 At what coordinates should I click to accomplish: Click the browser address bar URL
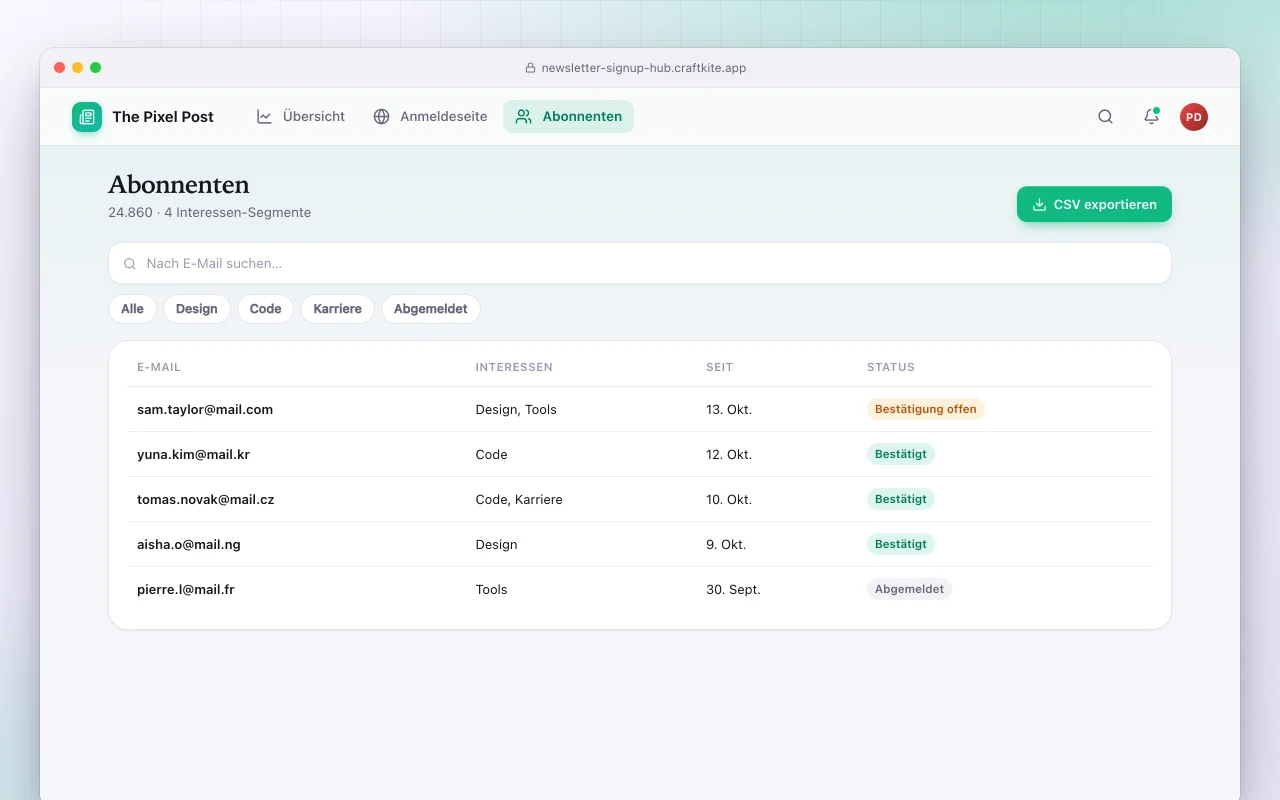[x=644, y=68]
